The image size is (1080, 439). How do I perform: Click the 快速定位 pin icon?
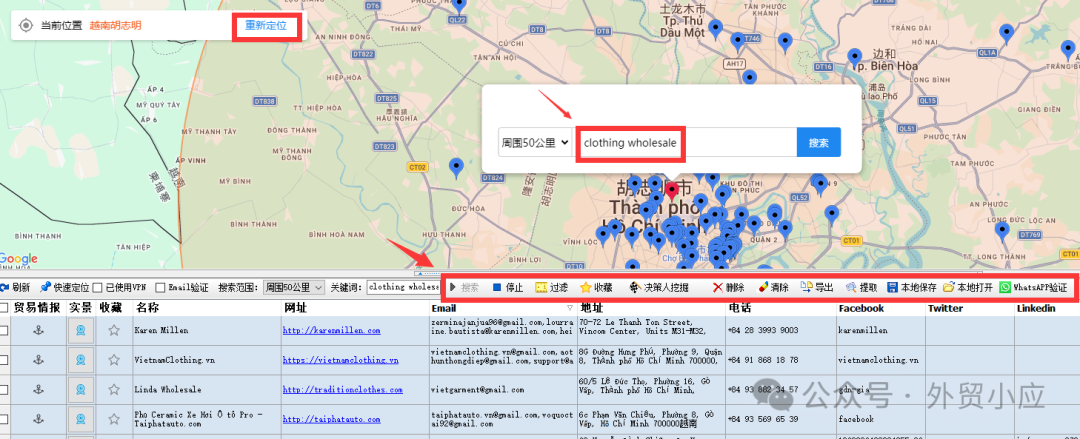(x=46, y=288)
